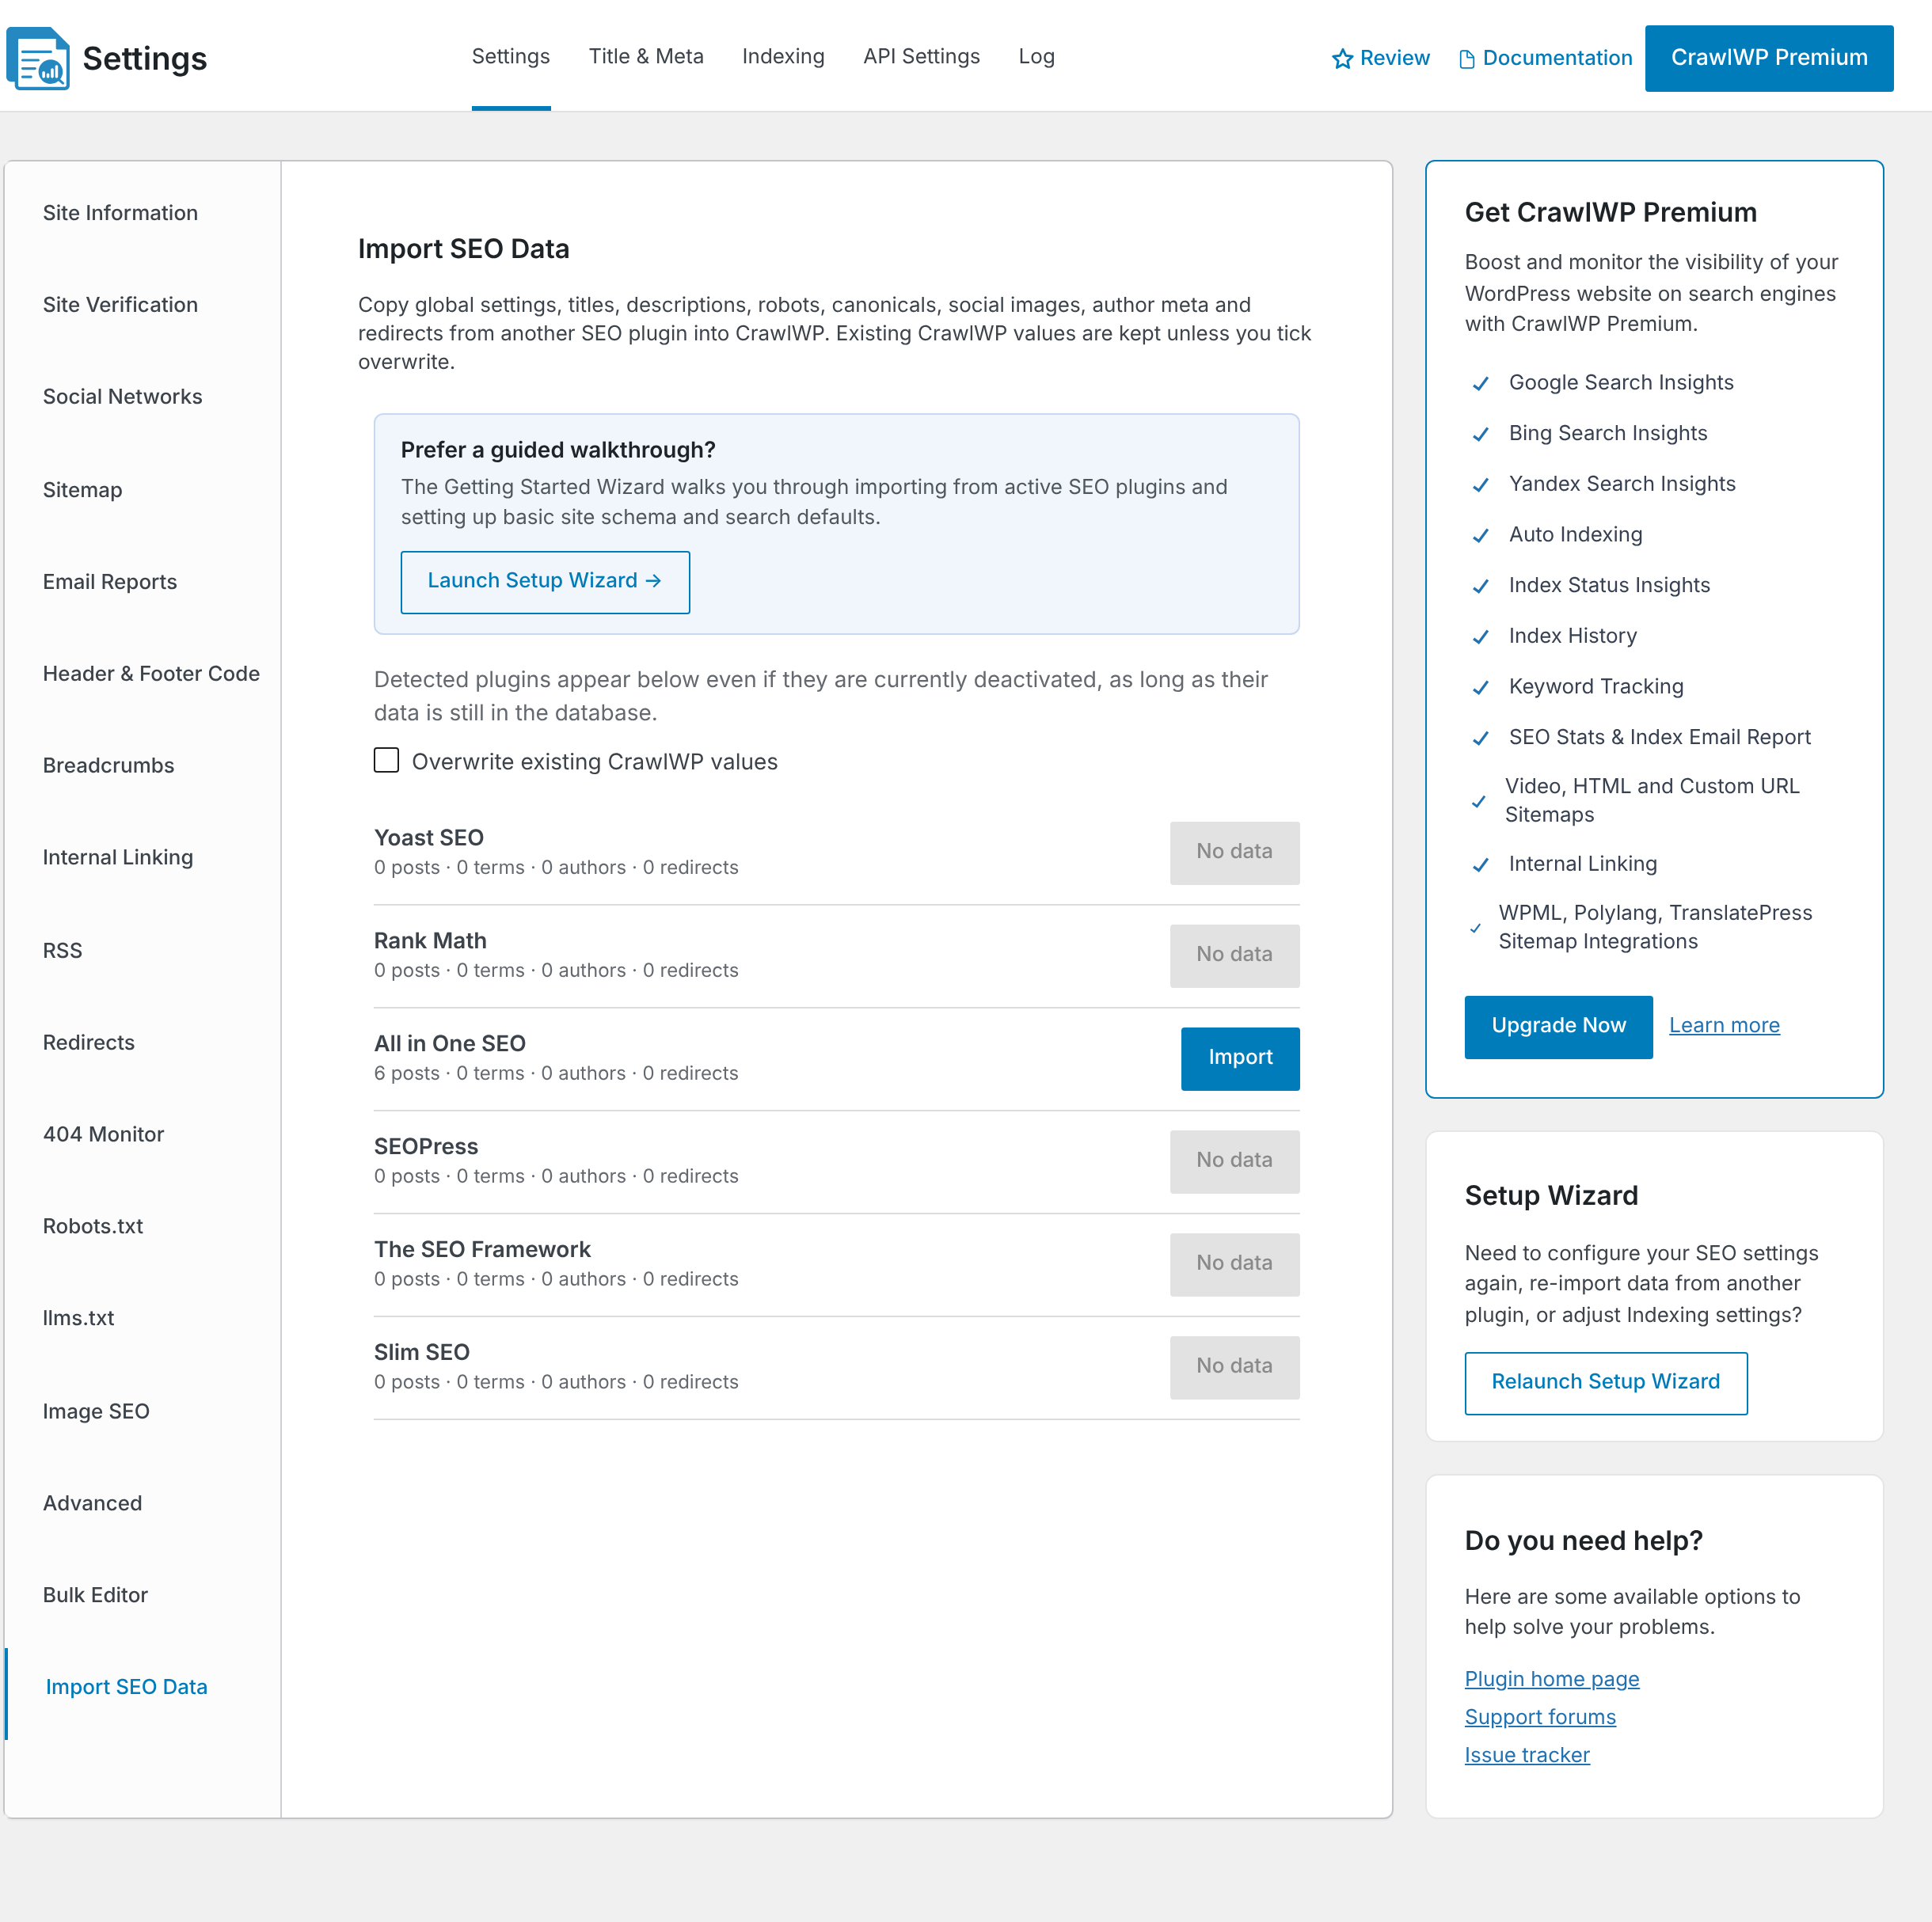Switch to the Title & Meta tab
The height and width of the screenshot is (1922, 1932).
(x=646, y=57)
